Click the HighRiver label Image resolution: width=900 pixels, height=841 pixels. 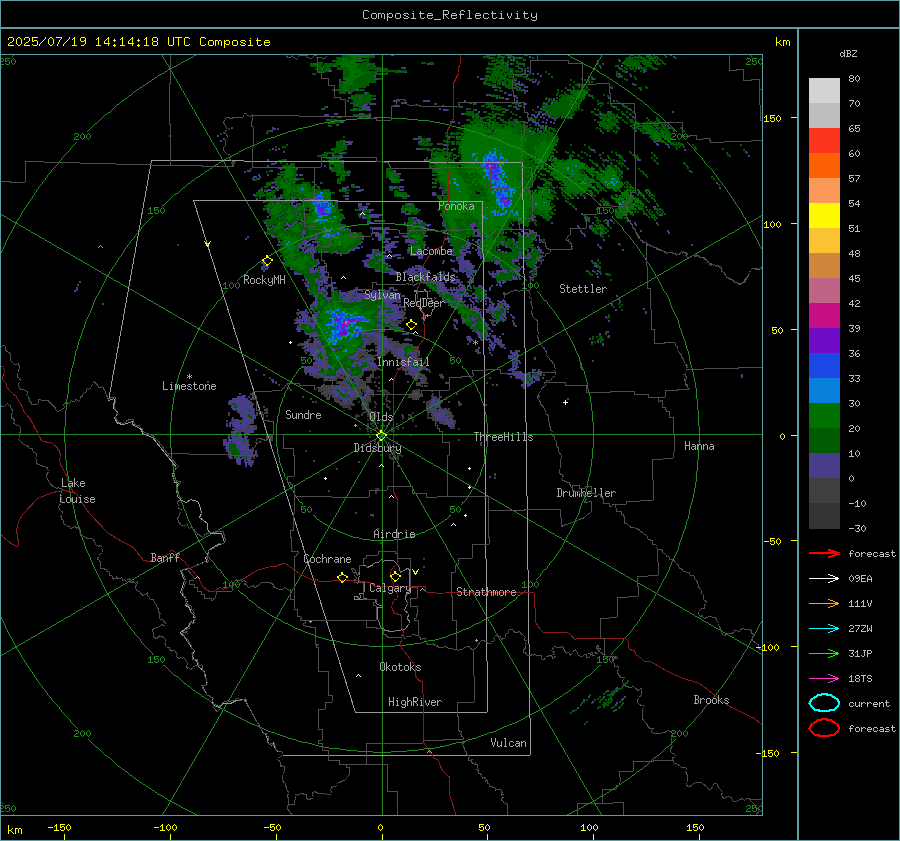(415, 702)
